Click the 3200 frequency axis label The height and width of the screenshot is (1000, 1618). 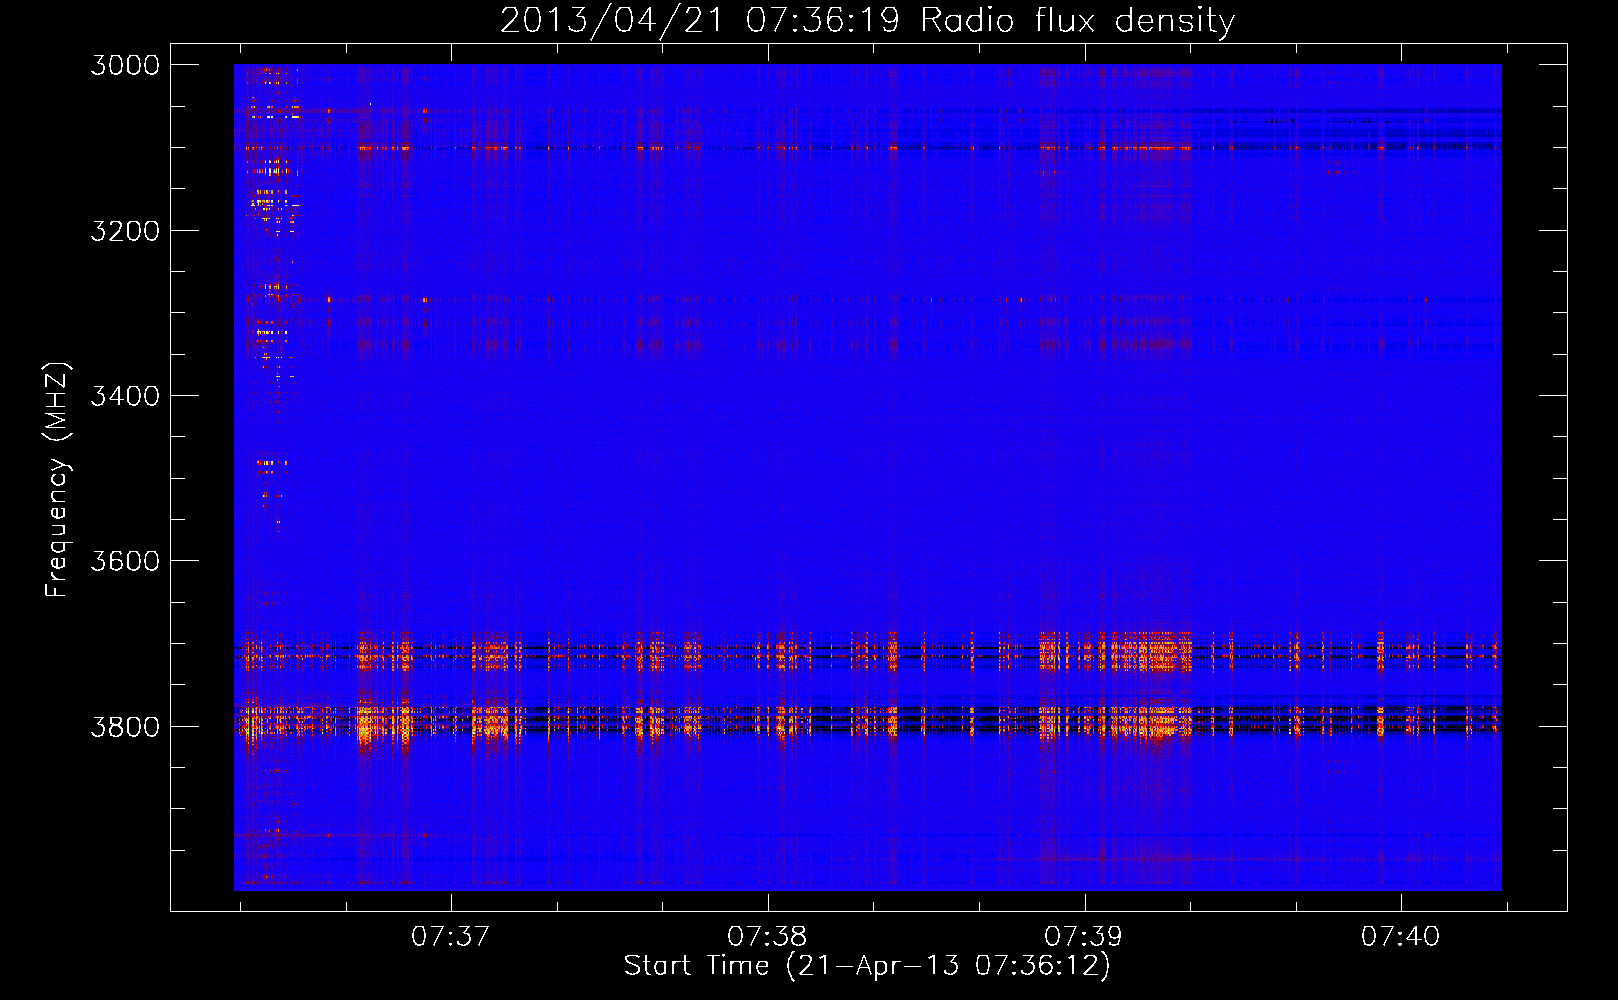(125, 231)
